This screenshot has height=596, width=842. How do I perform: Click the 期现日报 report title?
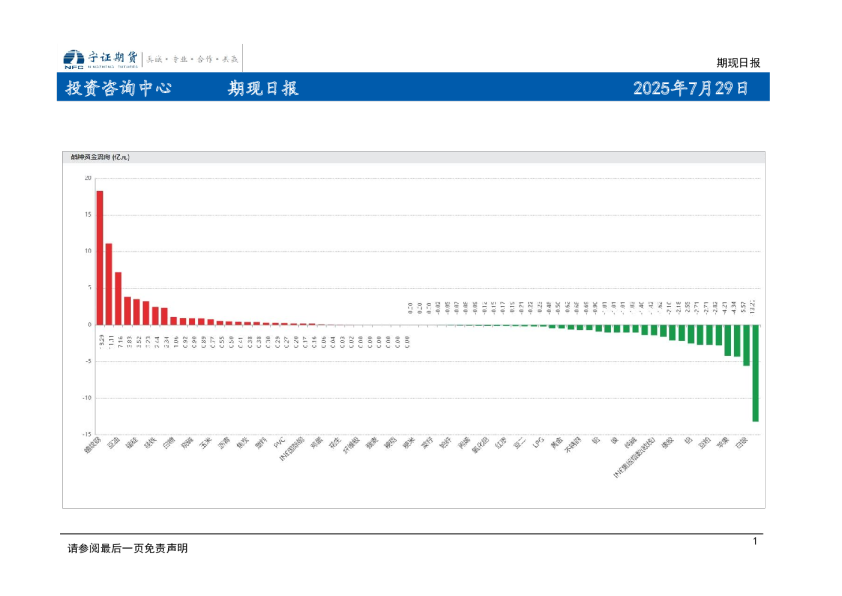pos(263,88)
